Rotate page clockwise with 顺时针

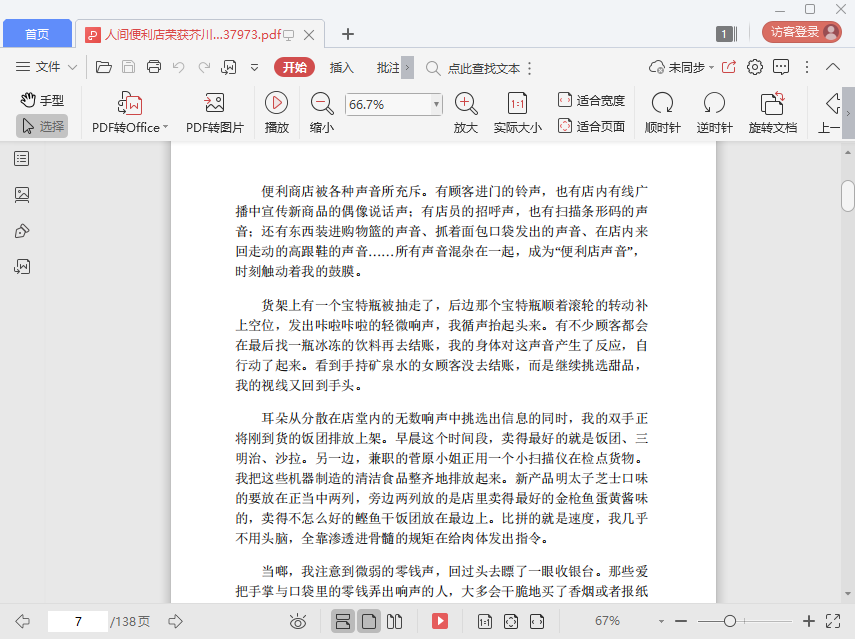(x=662, y=103)
